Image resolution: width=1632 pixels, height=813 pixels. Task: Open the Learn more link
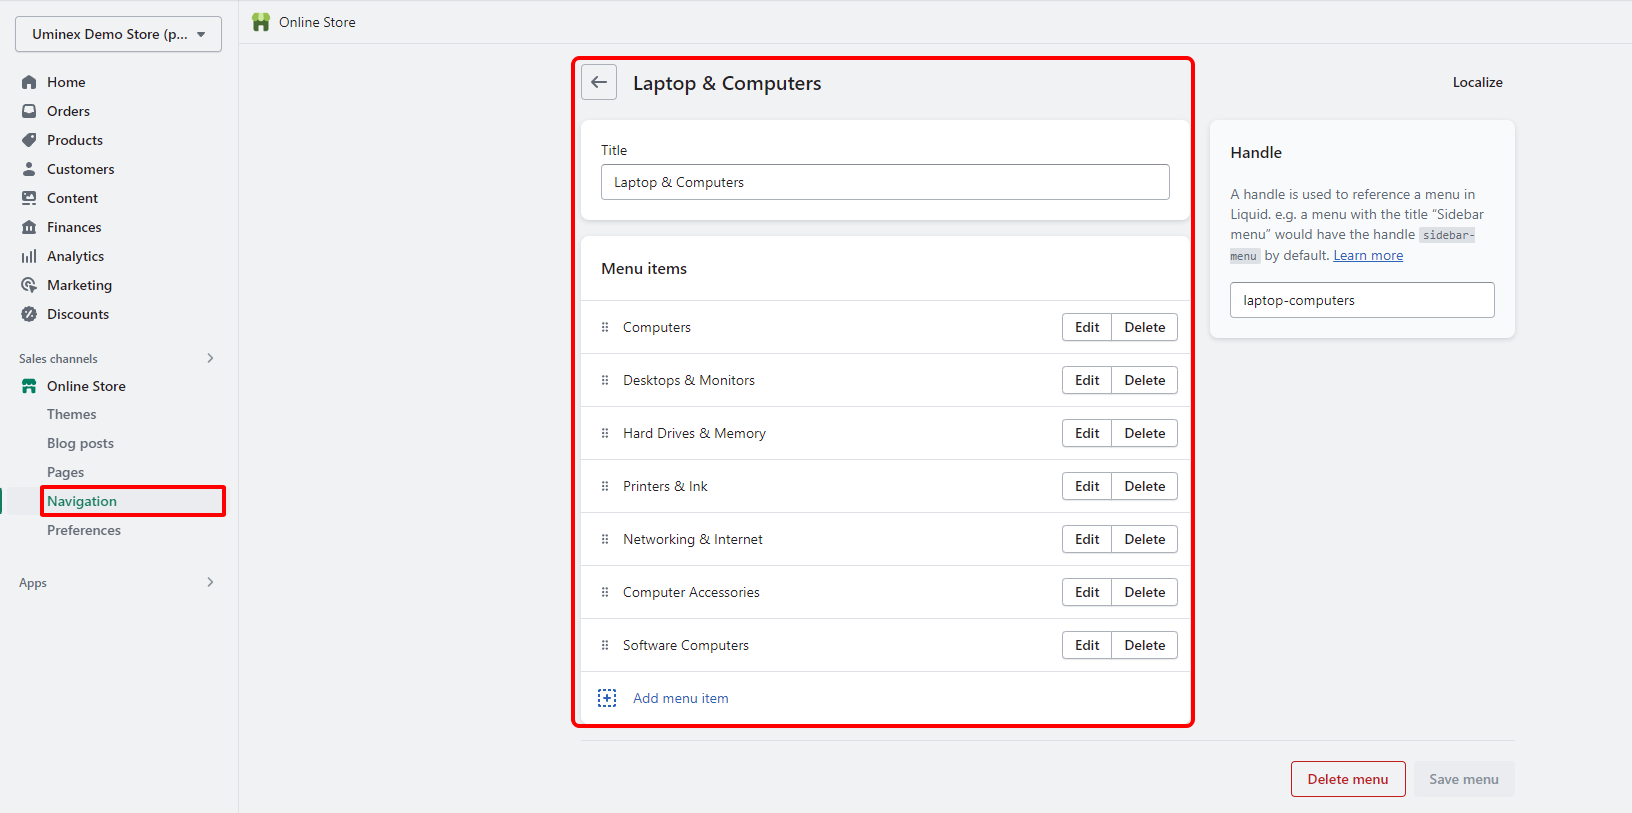[x=1367, y=255]
